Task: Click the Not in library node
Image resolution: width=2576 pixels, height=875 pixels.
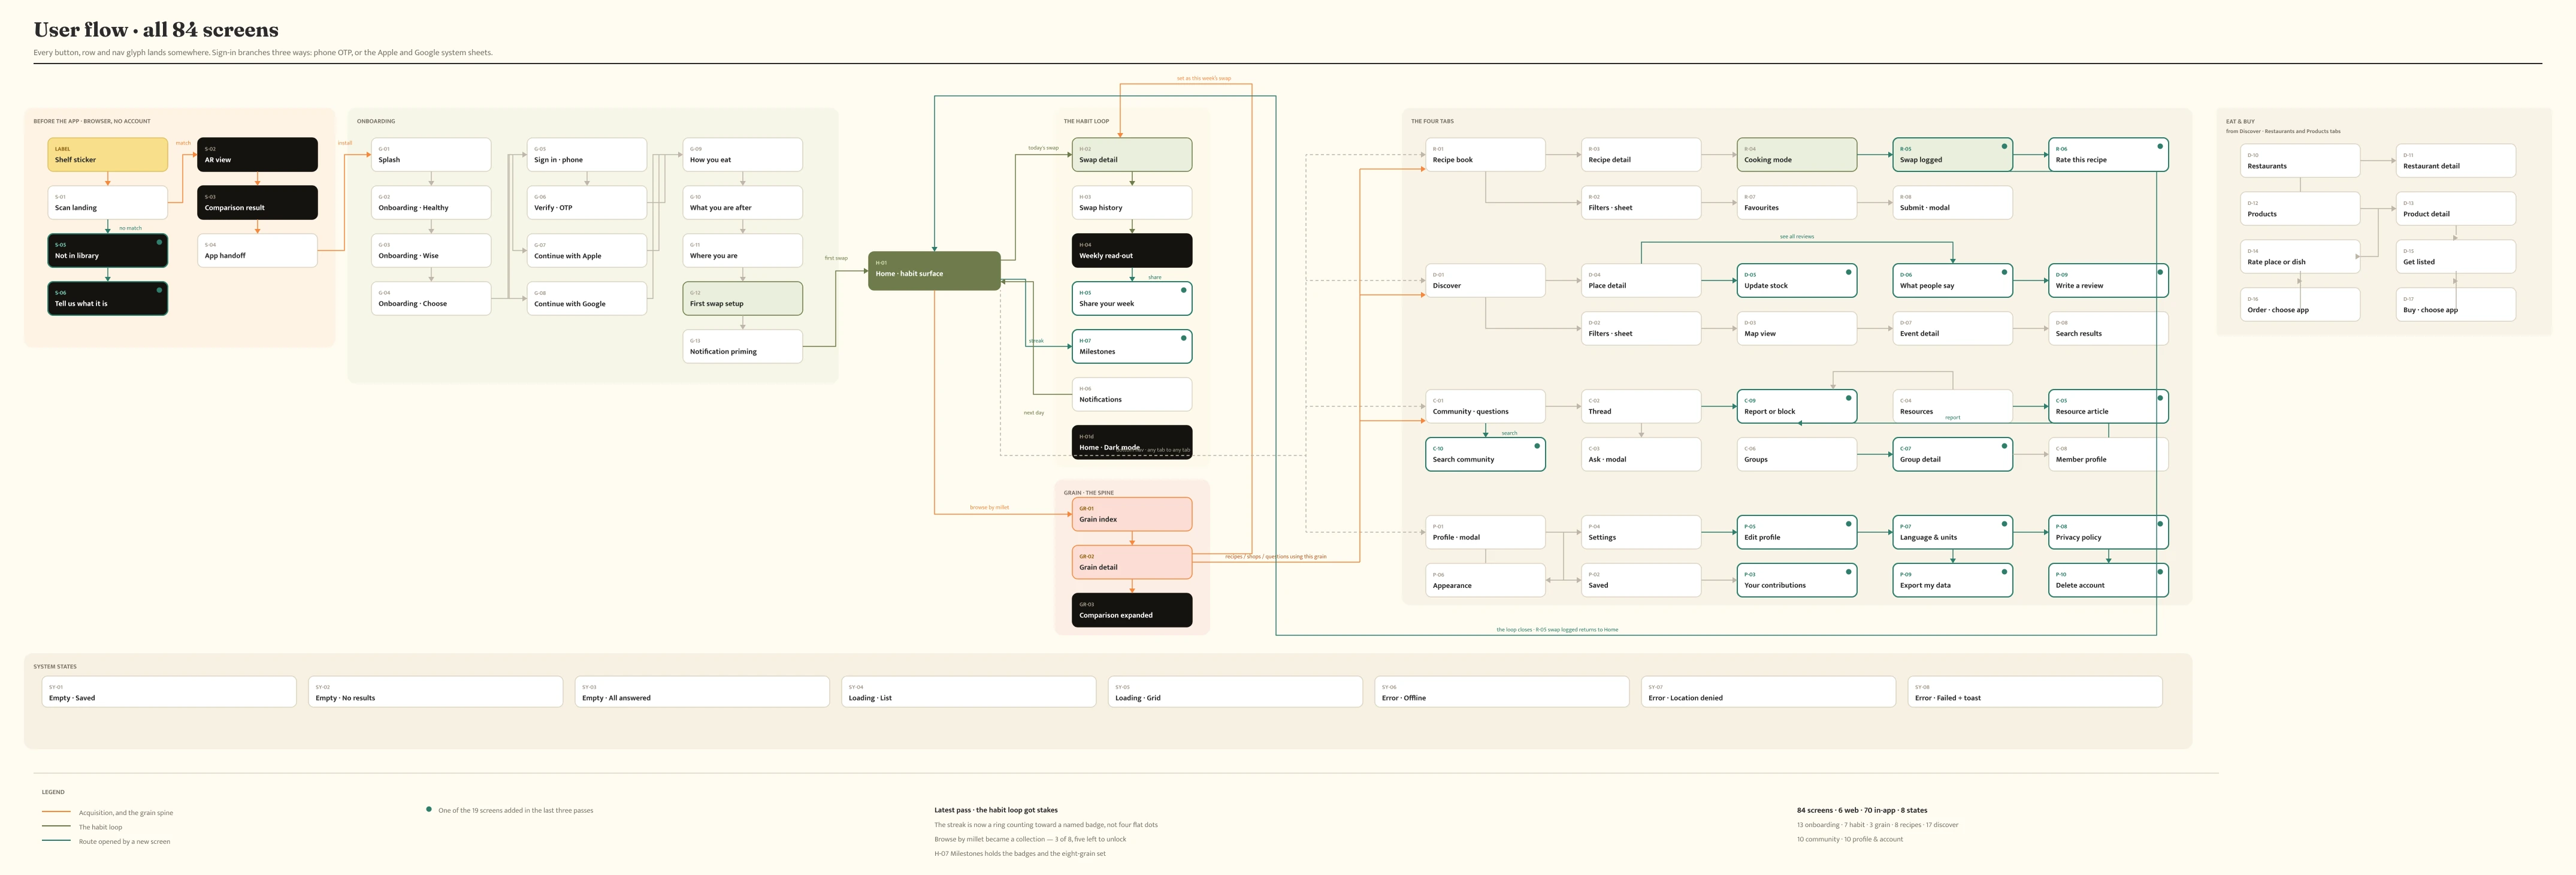Action: tap(107, 251)
